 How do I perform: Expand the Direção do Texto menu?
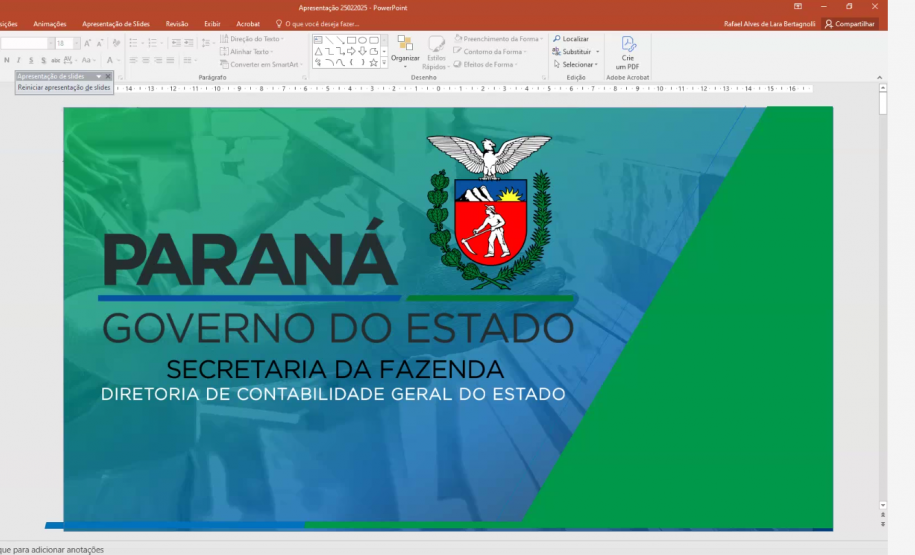pyautogui.click(x=252, y=39)
